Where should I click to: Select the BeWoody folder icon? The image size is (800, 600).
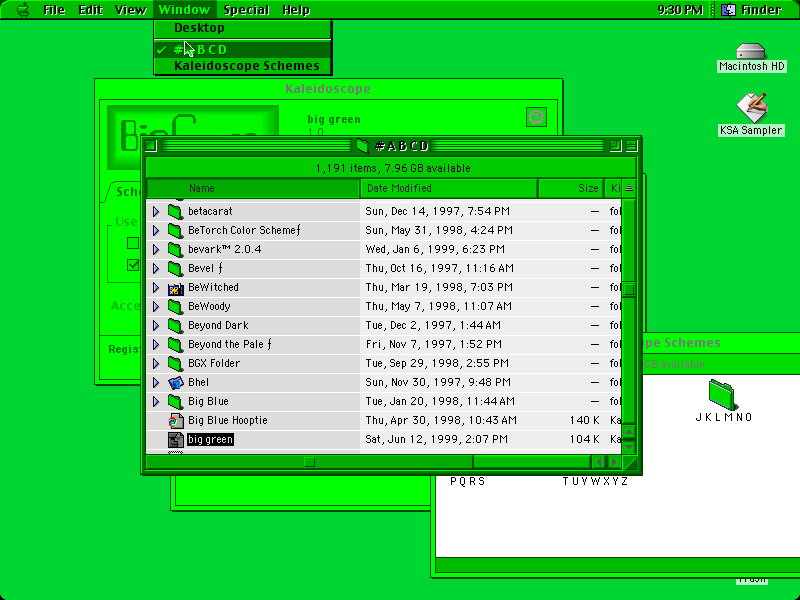(x=176, y=307)
